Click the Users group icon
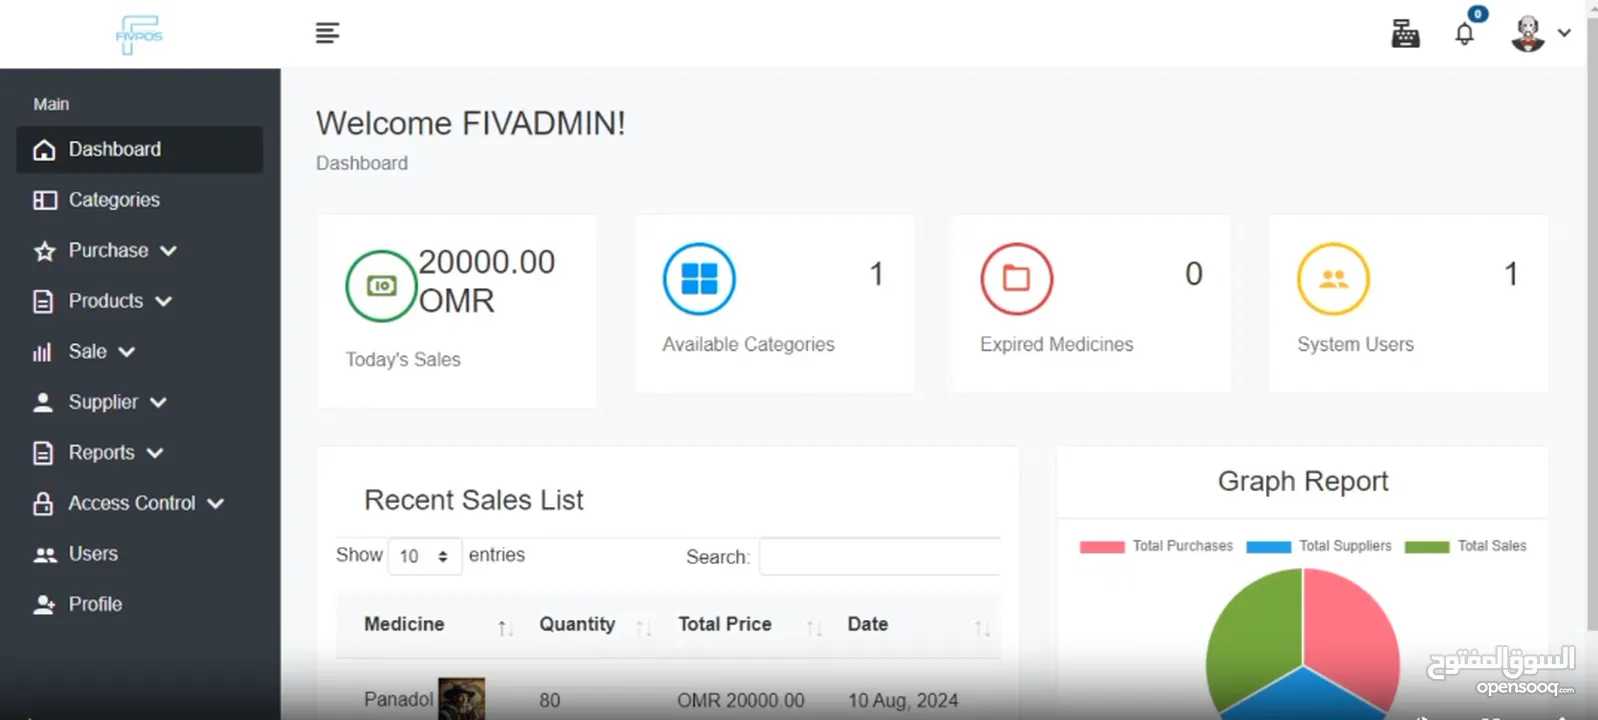This screenshot has height=720, width=1598. tap(45, 554)
